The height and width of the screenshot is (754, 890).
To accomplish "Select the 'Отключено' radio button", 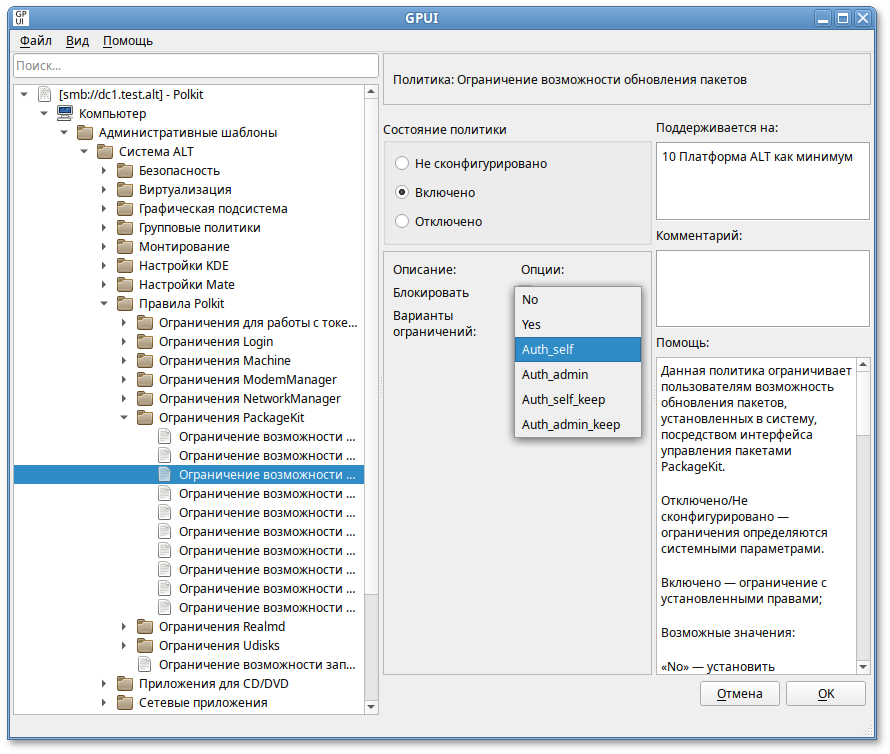I will click(402, 221).
